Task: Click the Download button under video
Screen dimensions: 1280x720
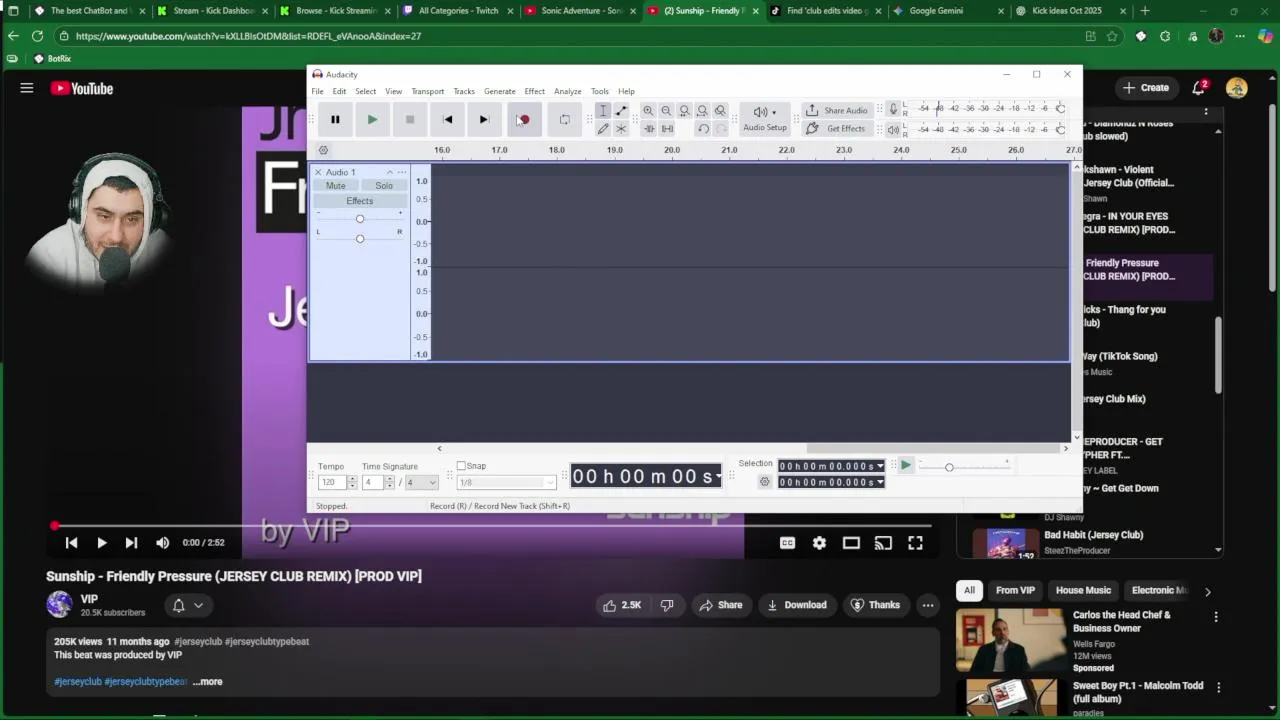Action: tap(797, 605)
